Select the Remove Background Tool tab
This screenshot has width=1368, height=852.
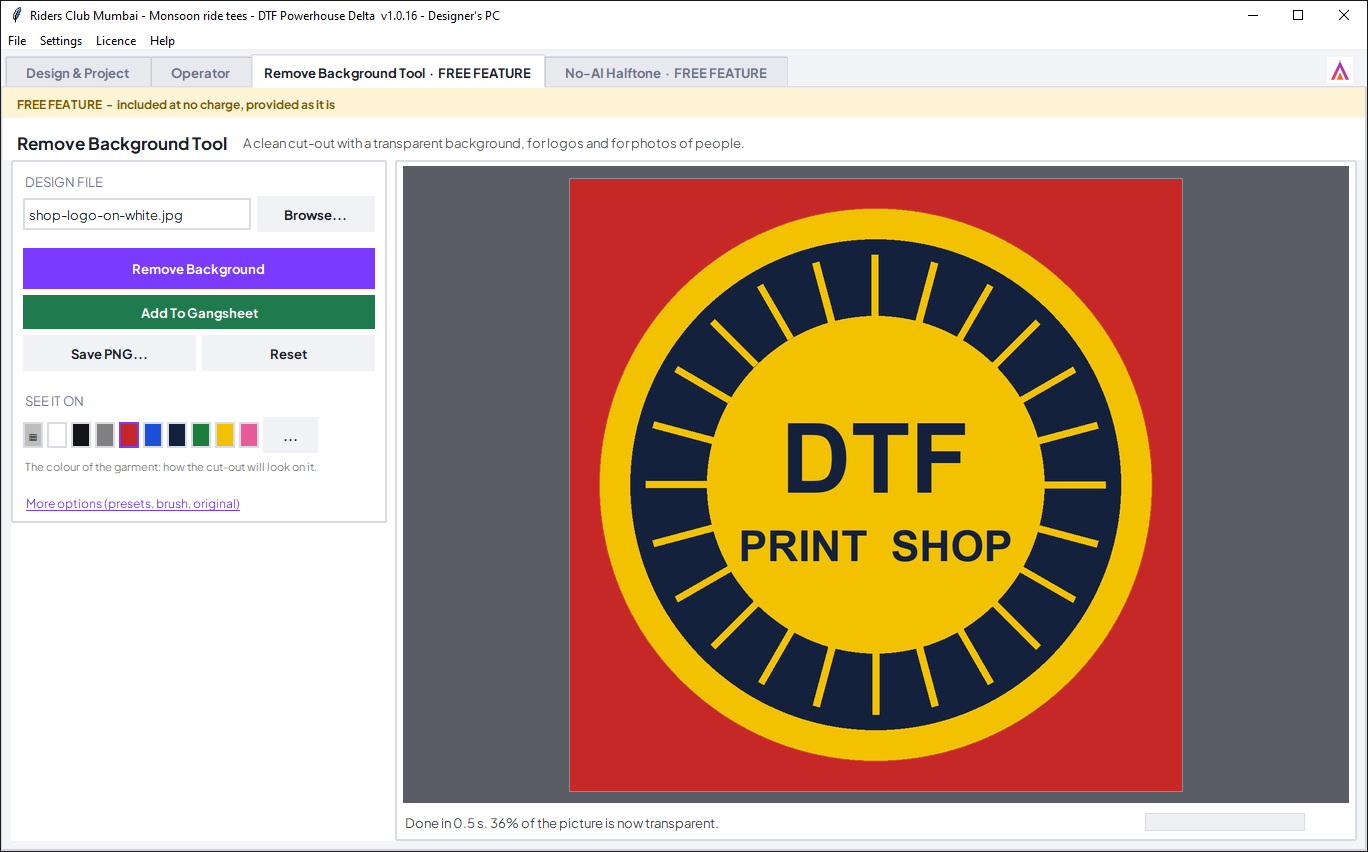398,73
